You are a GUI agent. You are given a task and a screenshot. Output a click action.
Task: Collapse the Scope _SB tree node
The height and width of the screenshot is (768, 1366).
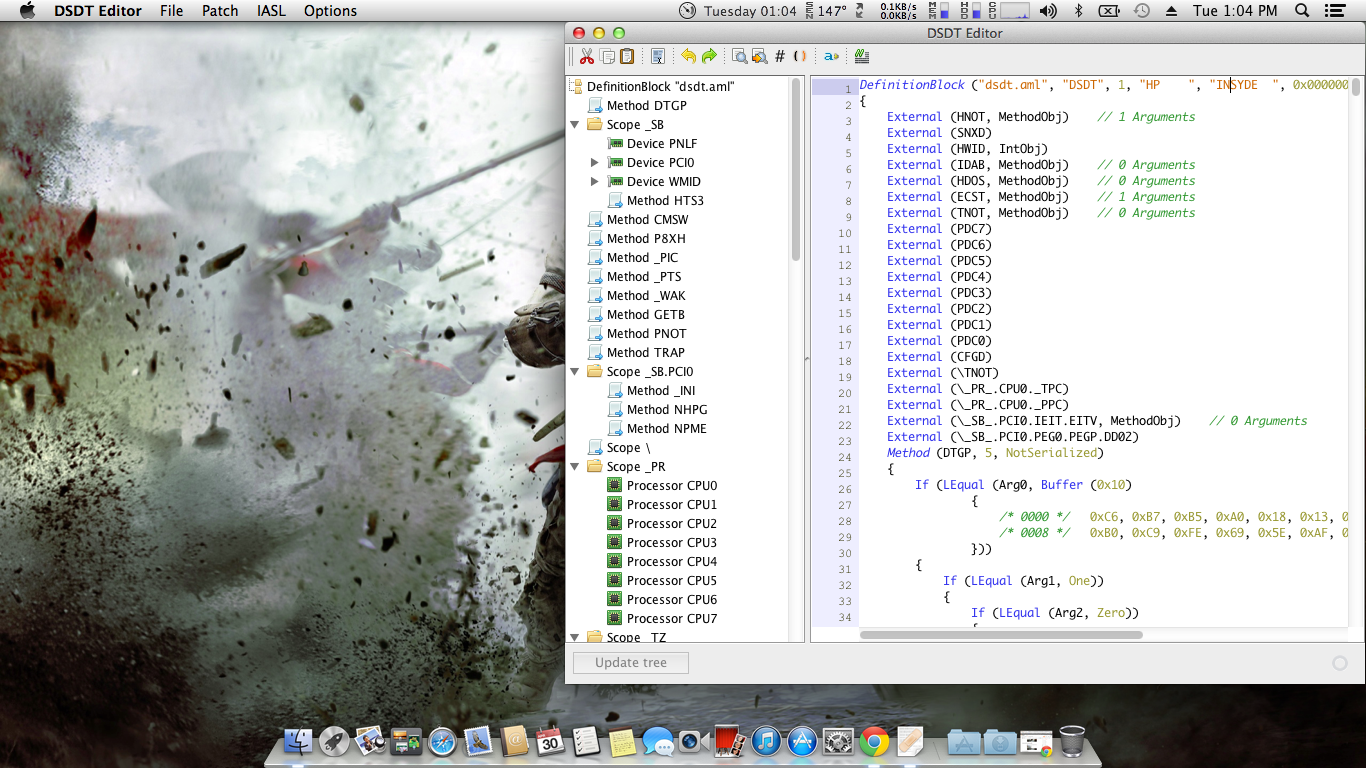coord(575,125)
